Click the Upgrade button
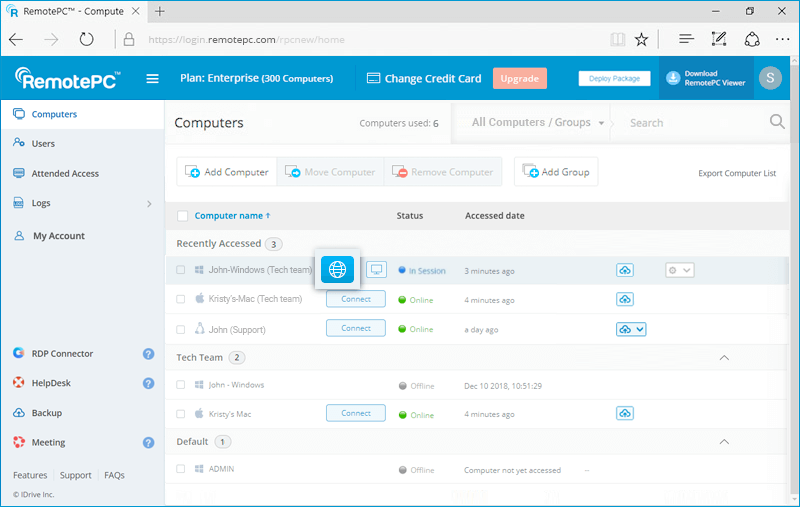800x507 pixels. pyautogui.click(x=519, y=78)
